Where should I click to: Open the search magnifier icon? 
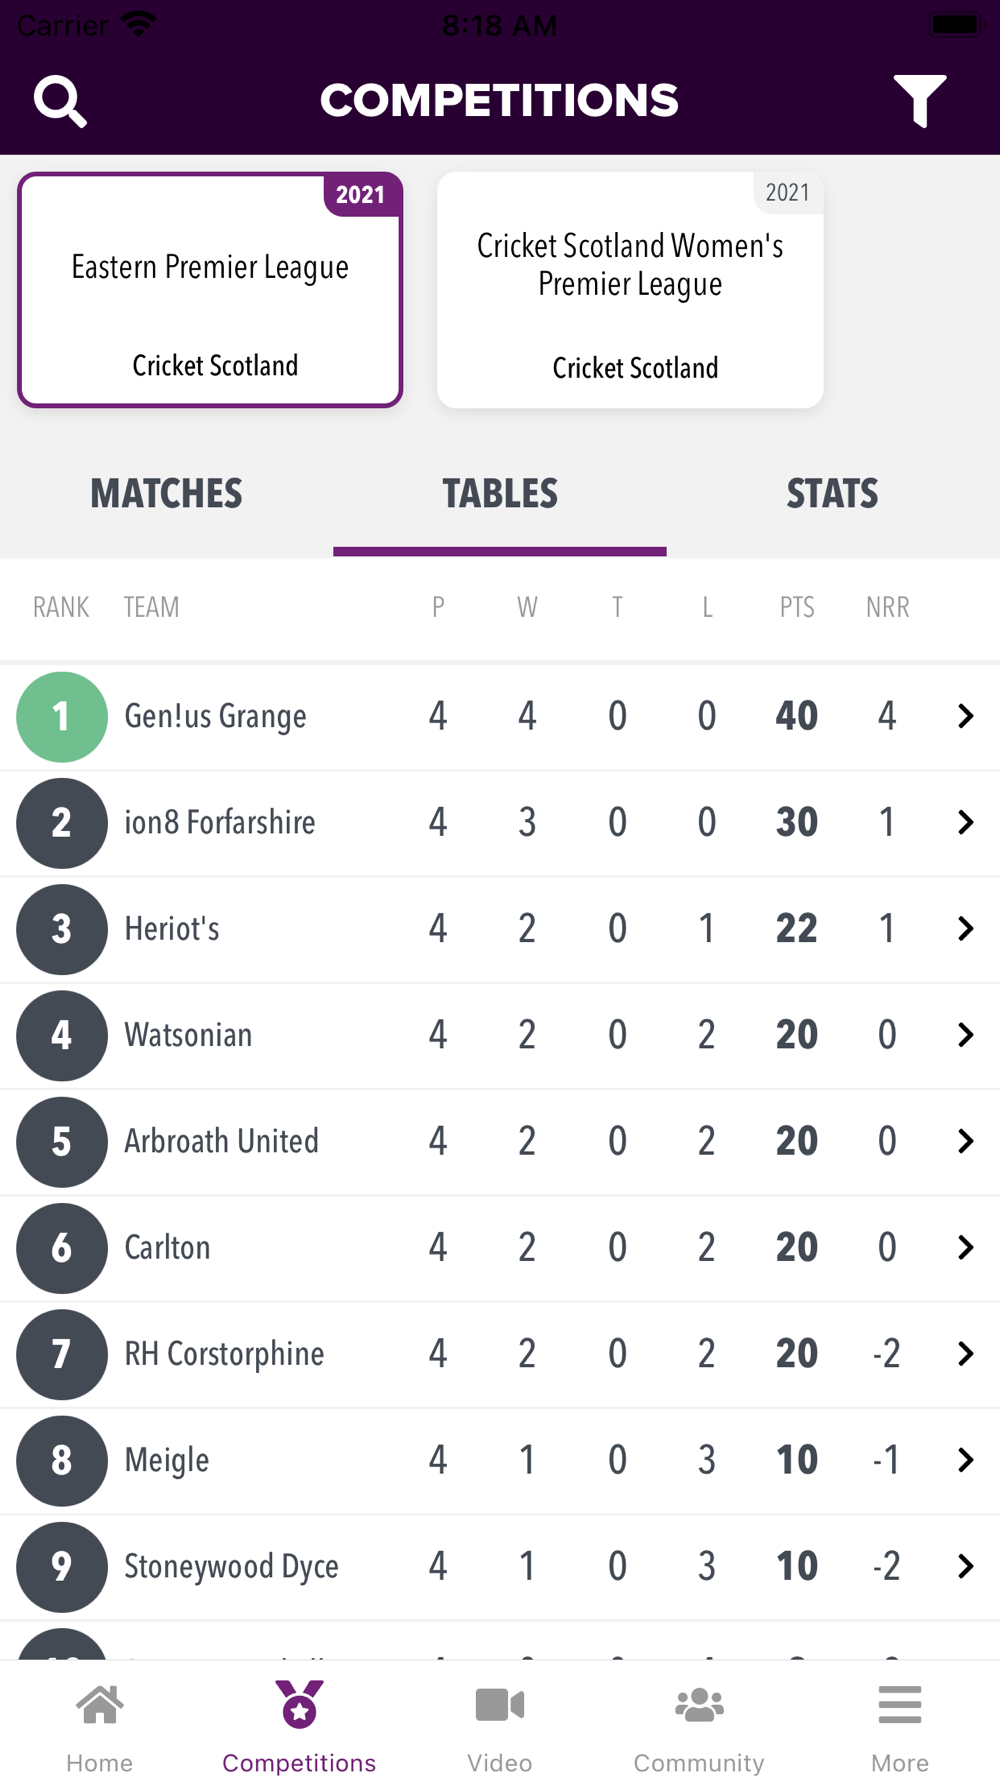coord(60,101)
